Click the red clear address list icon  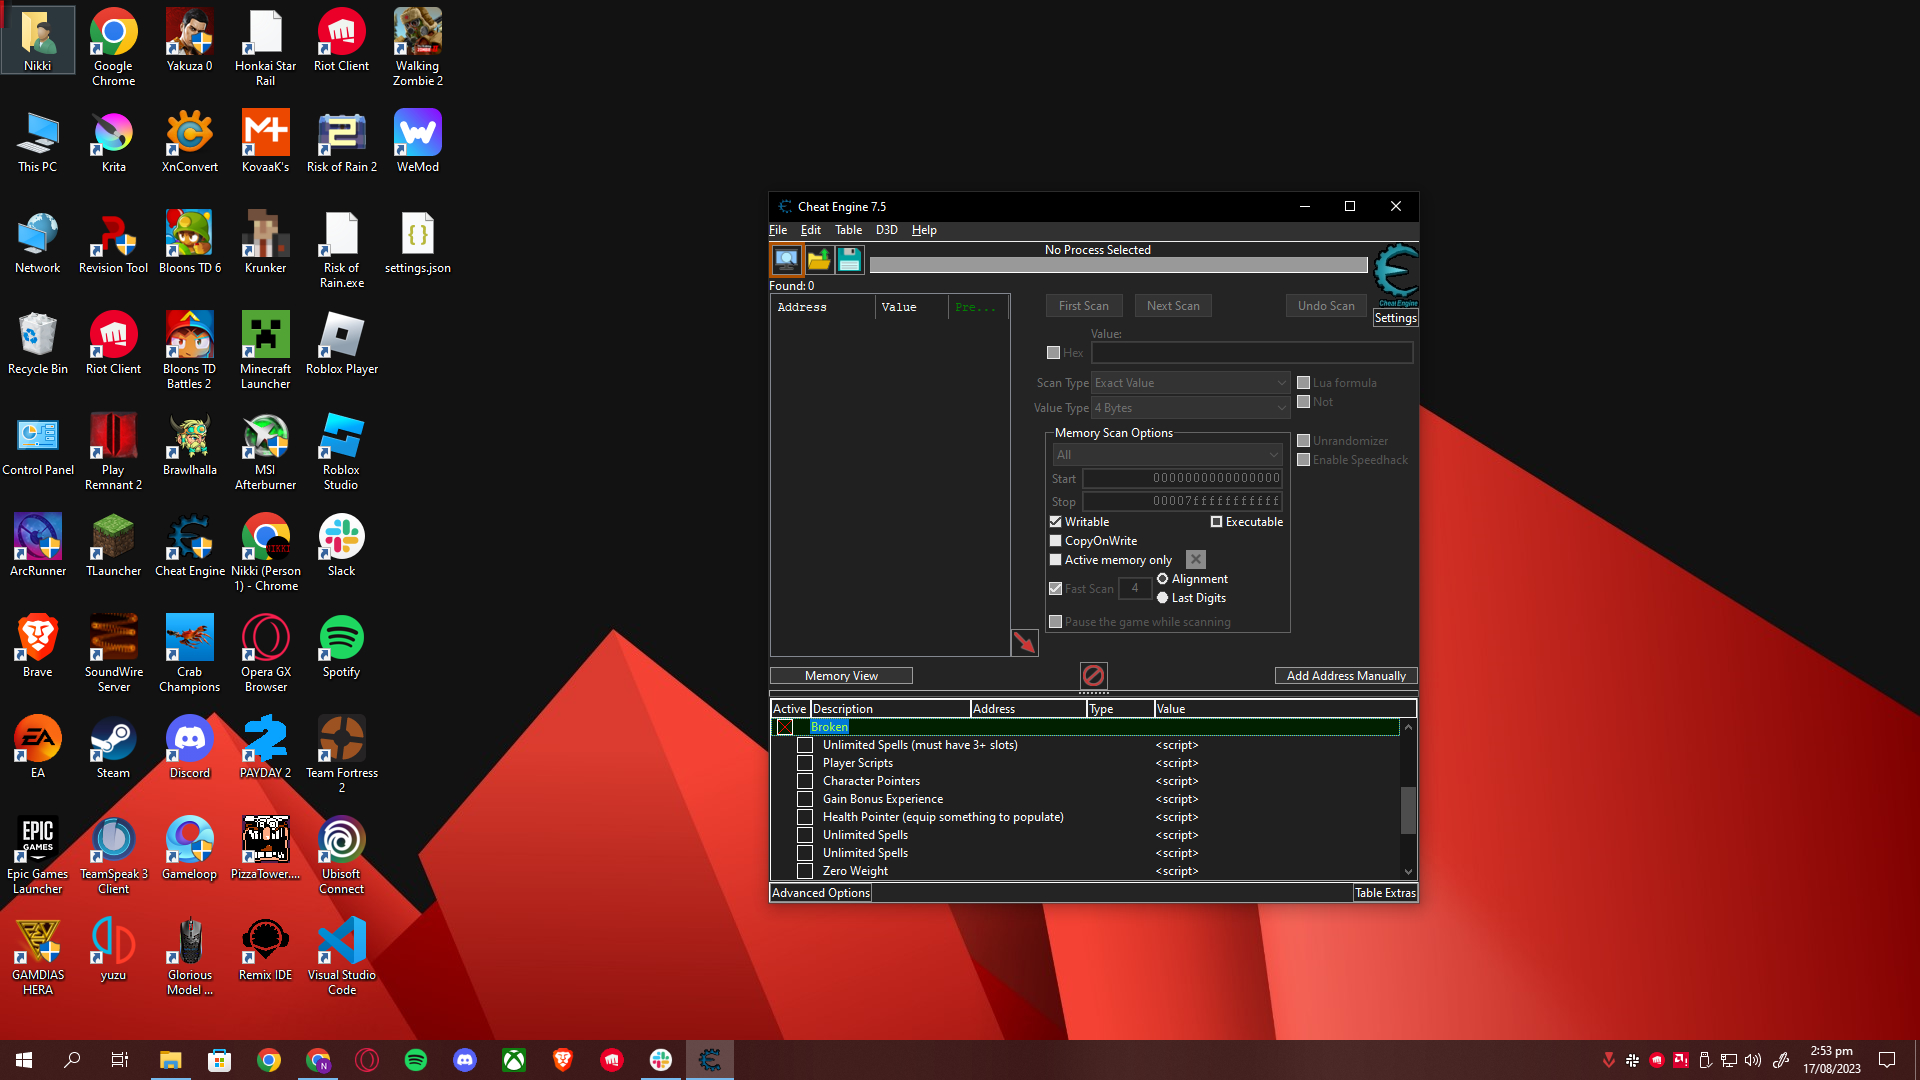tap(1093, 676)
